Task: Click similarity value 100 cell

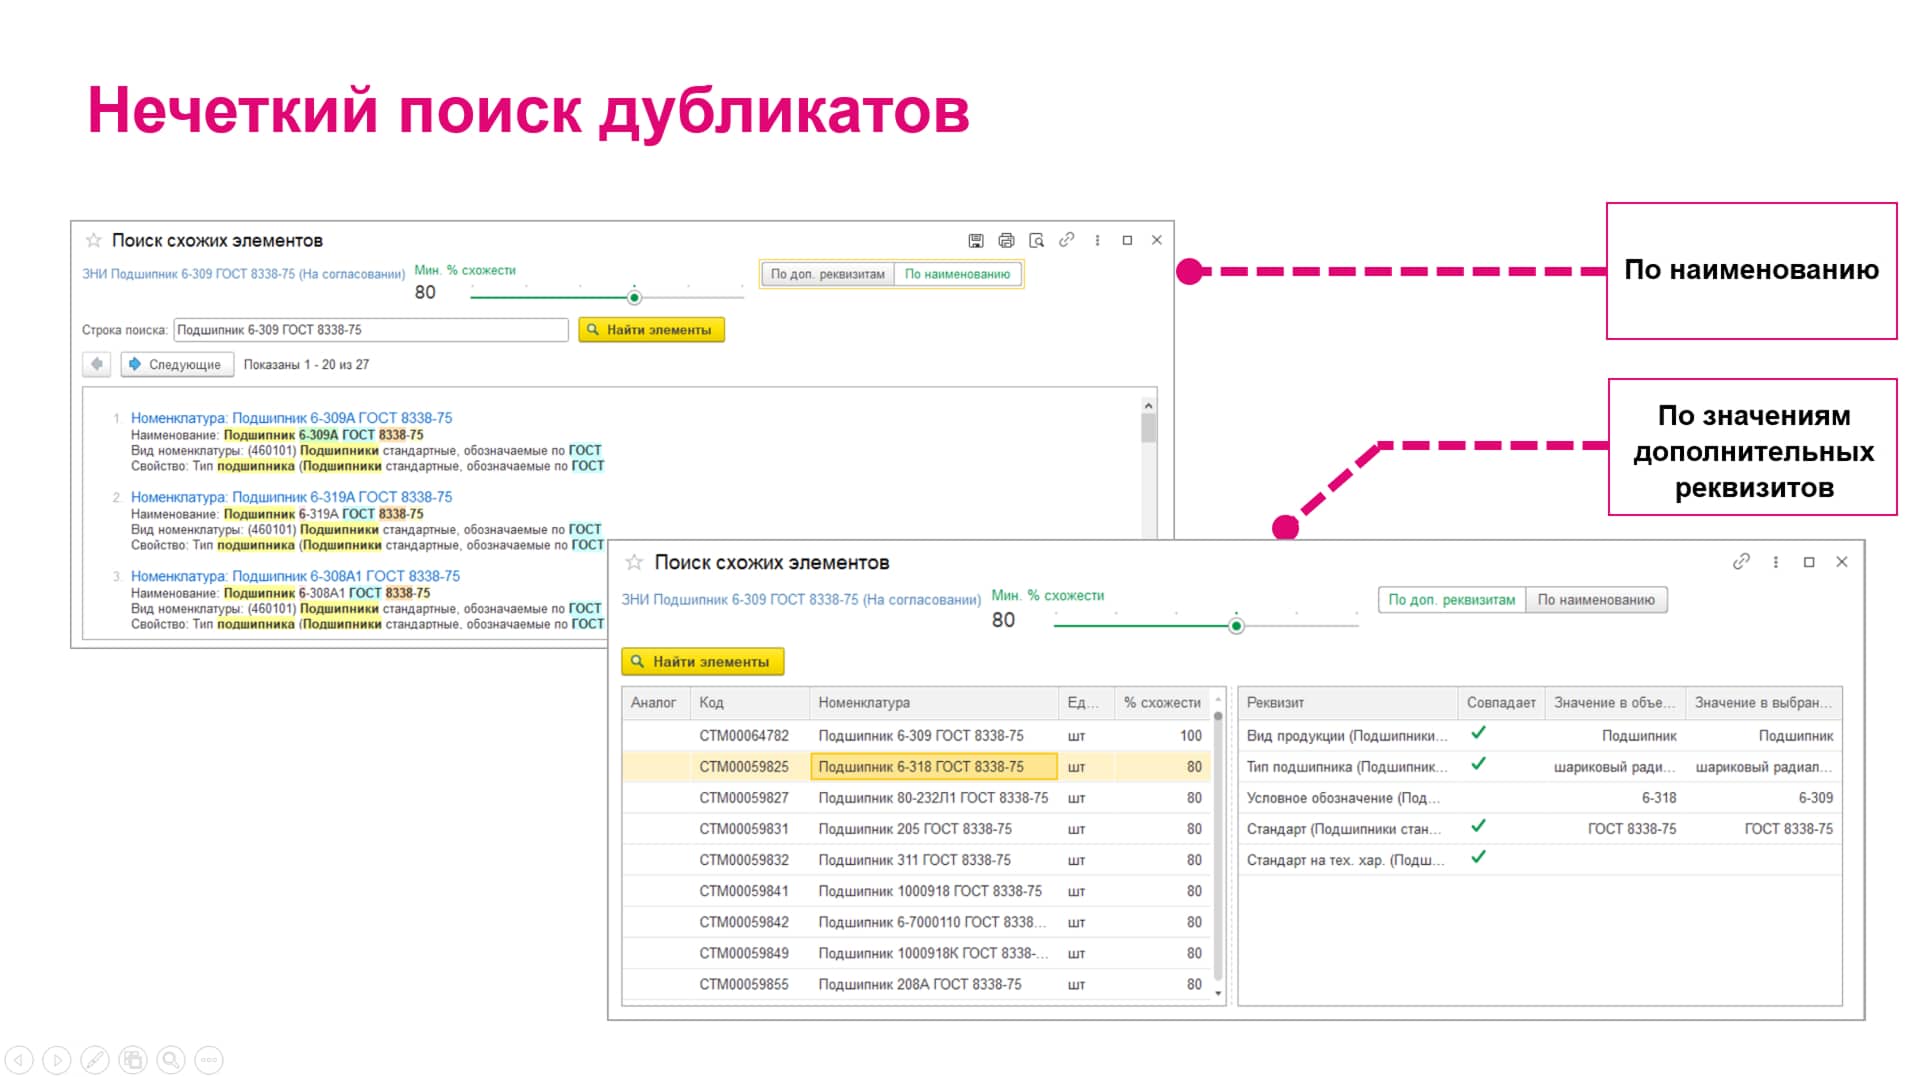Action: coord(1162,736)
